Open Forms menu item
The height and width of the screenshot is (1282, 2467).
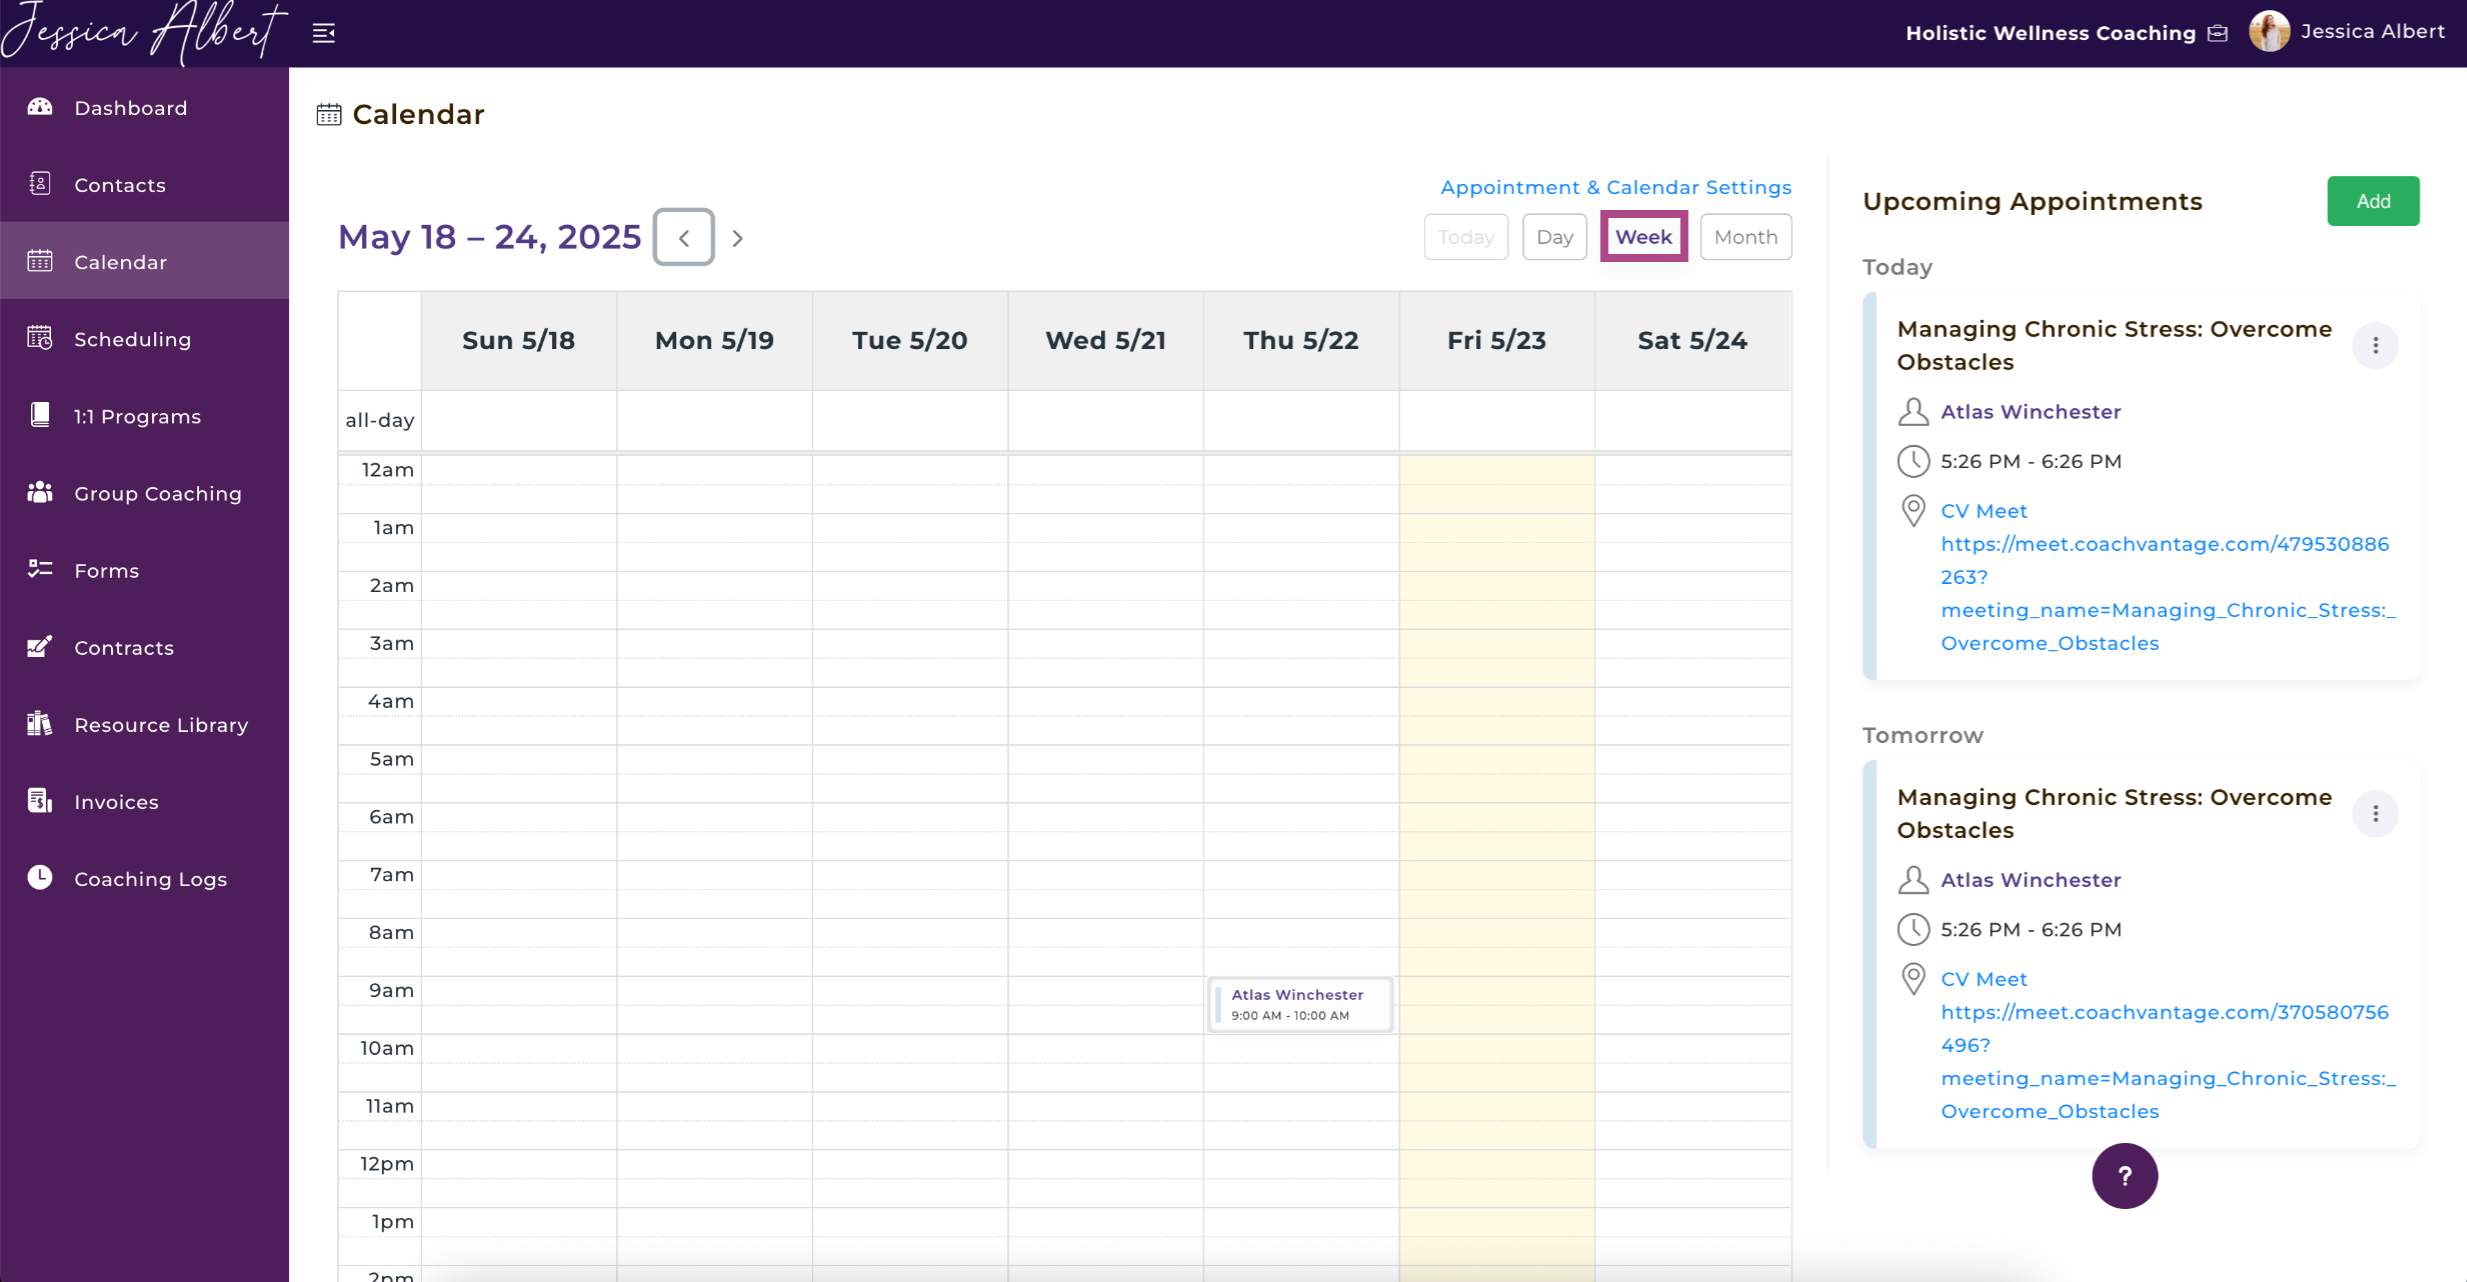145,569
